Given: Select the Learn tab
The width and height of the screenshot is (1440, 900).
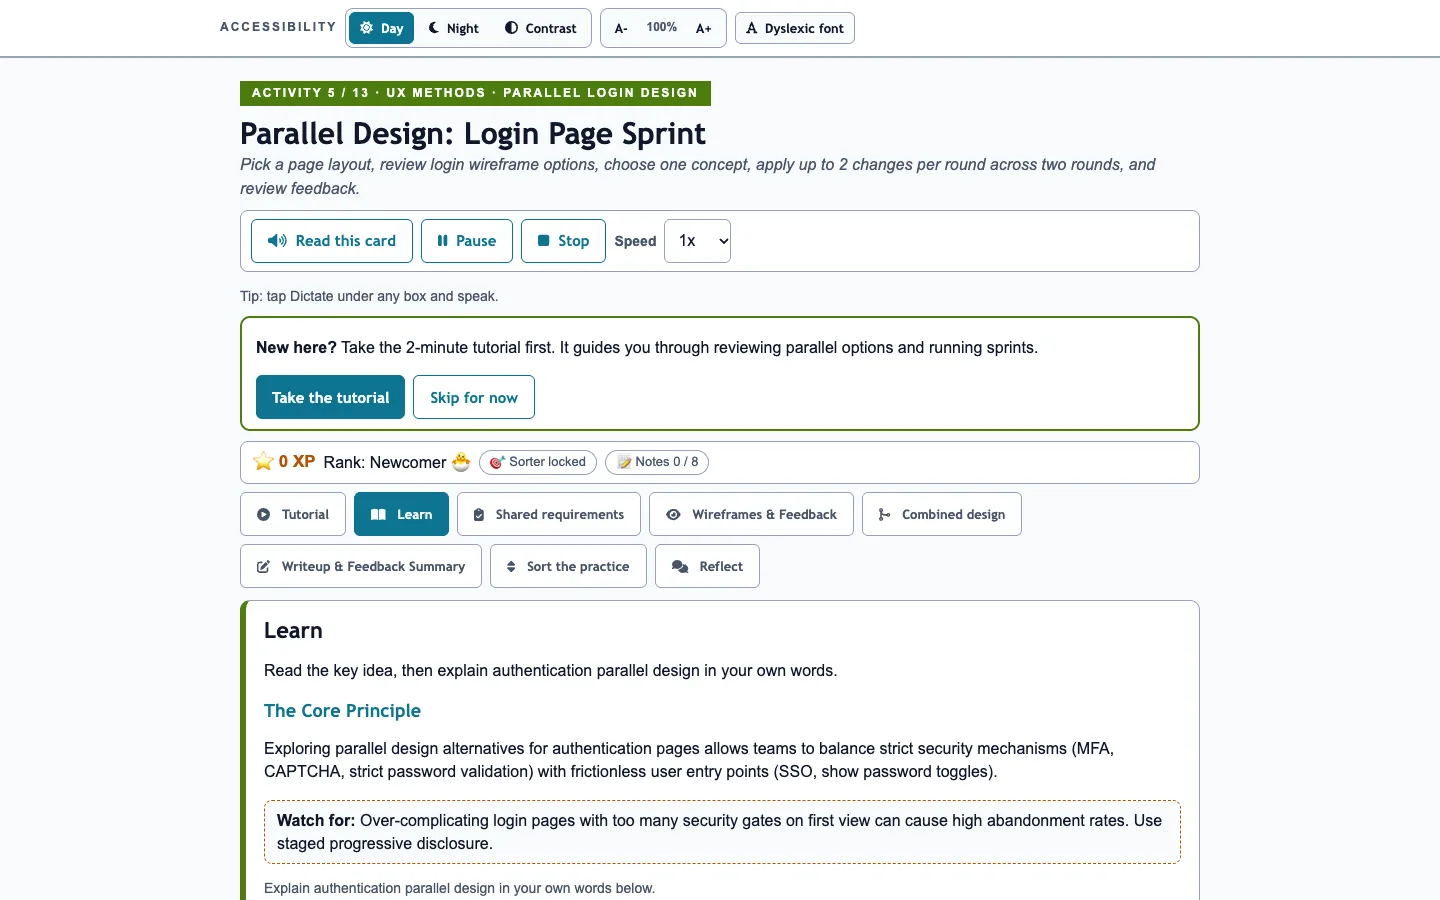Looking at the screenshot, I should tap(401, 514).
